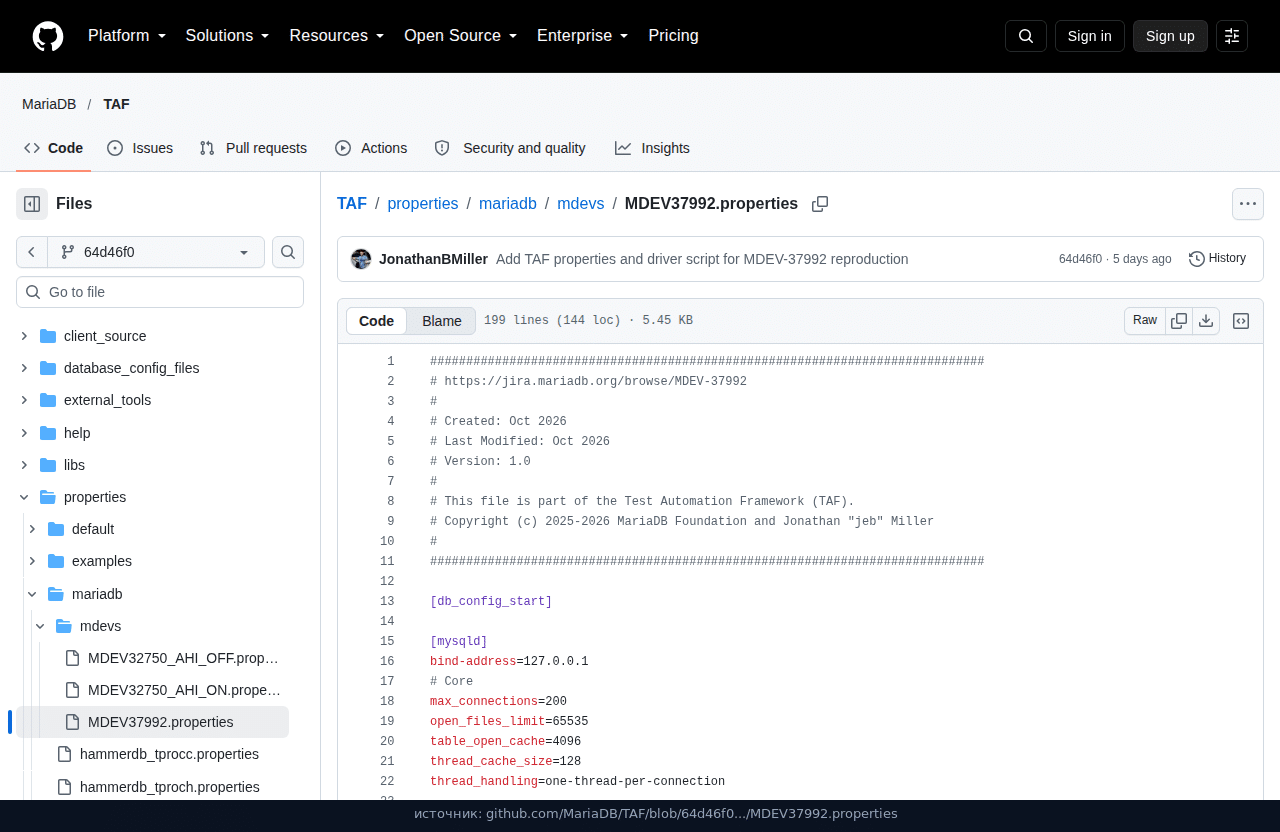The image size is (1280, 832).
Task: Open the more file actions ellipsis
Action: [1248, 204]
